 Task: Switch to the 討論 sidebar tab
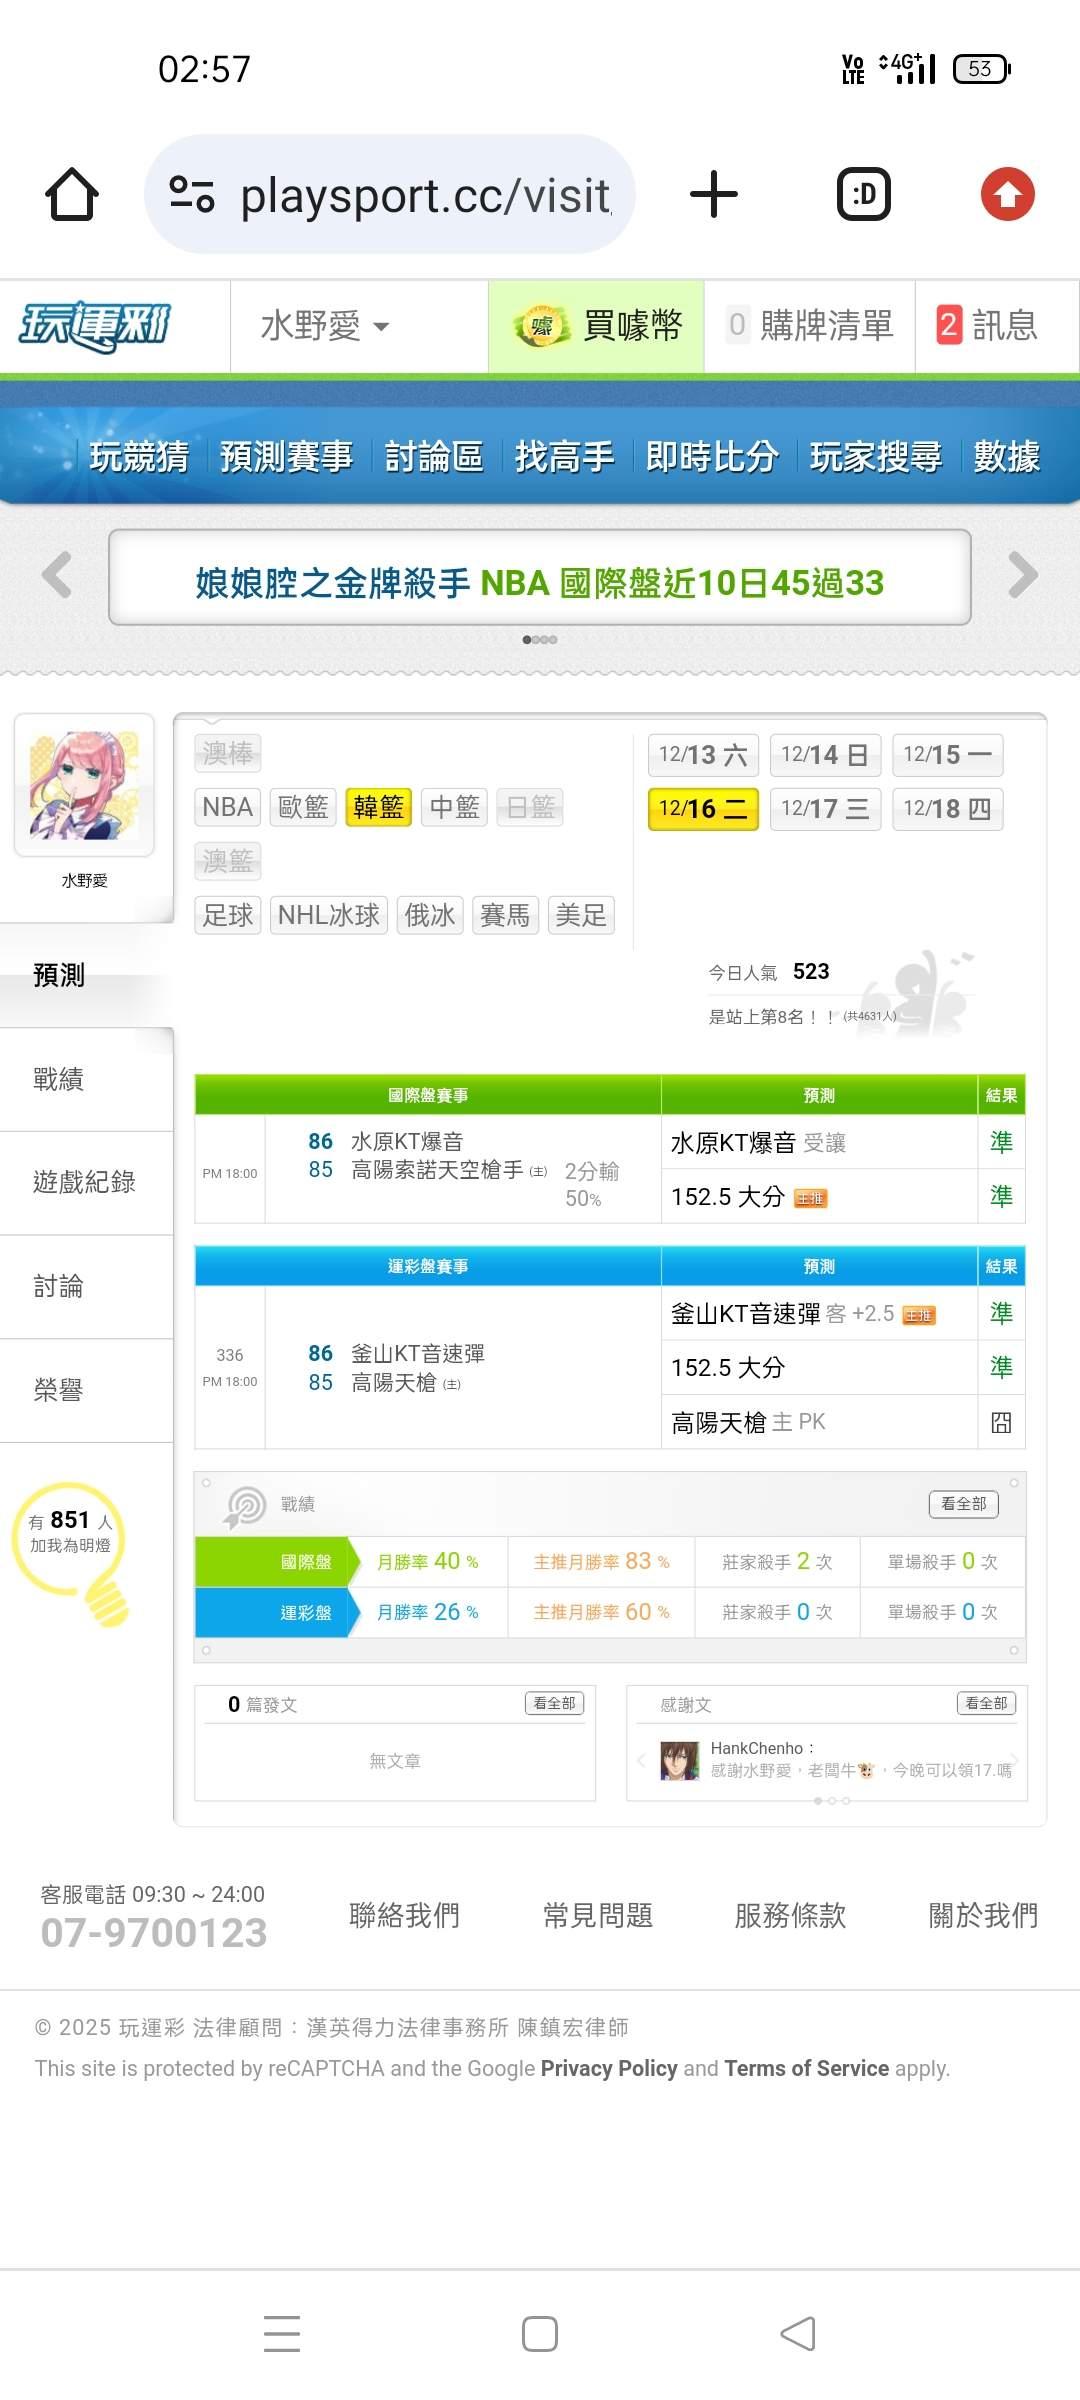click(86, 1286)
